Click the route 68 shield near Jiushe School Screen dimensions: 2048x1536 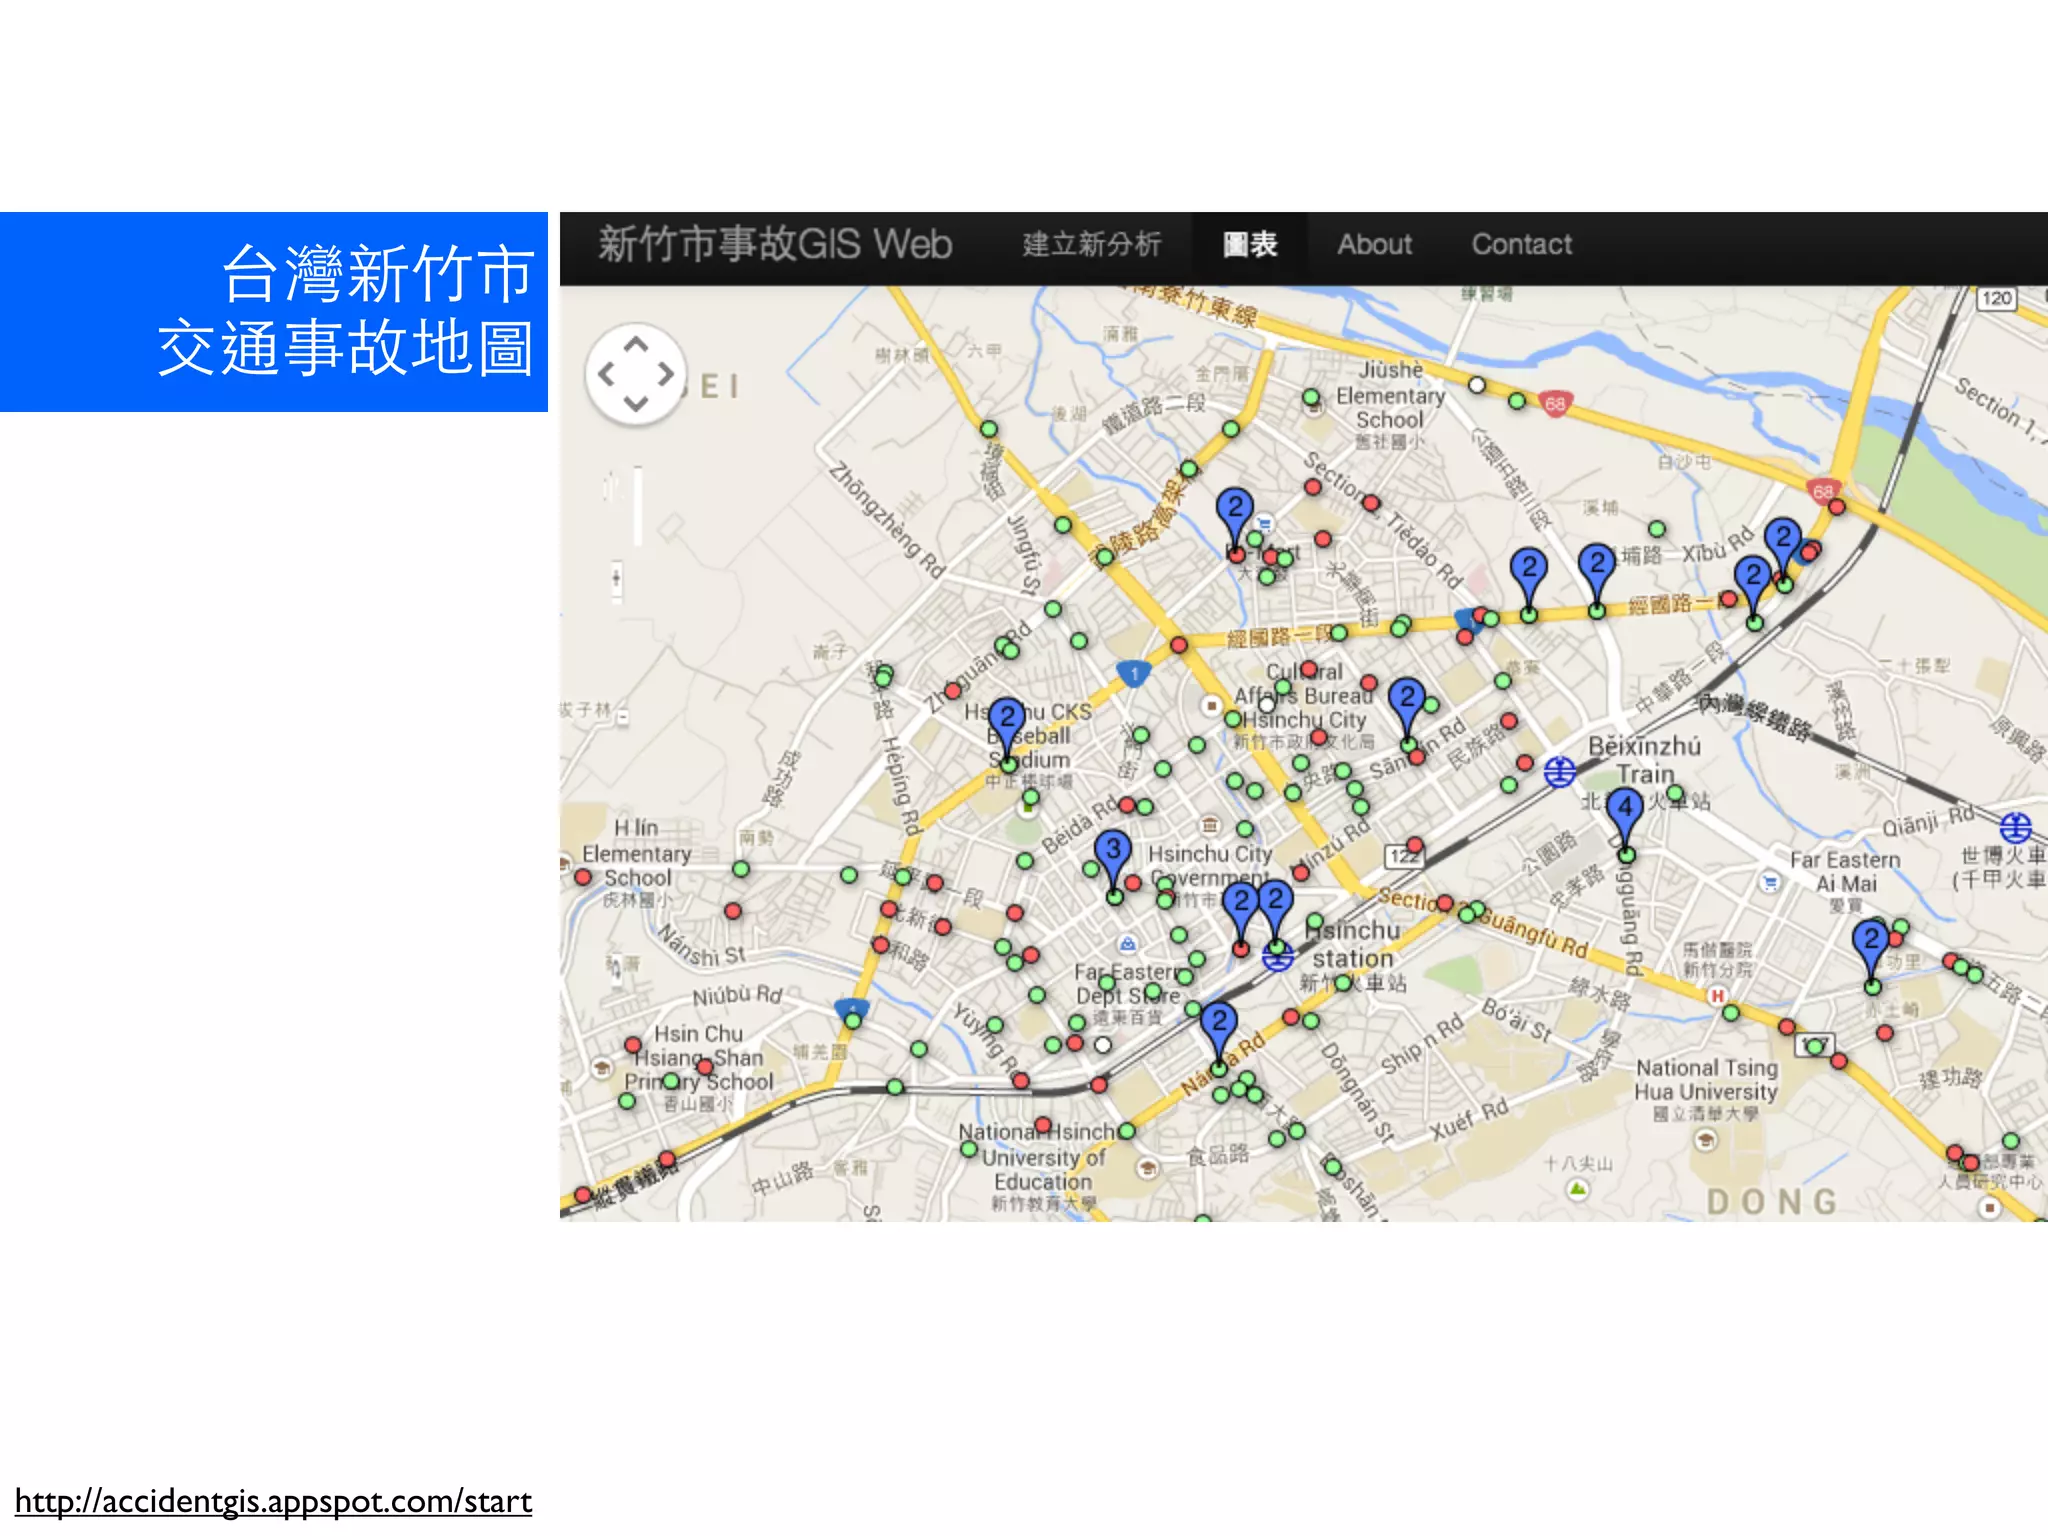tap(1555, 404)
